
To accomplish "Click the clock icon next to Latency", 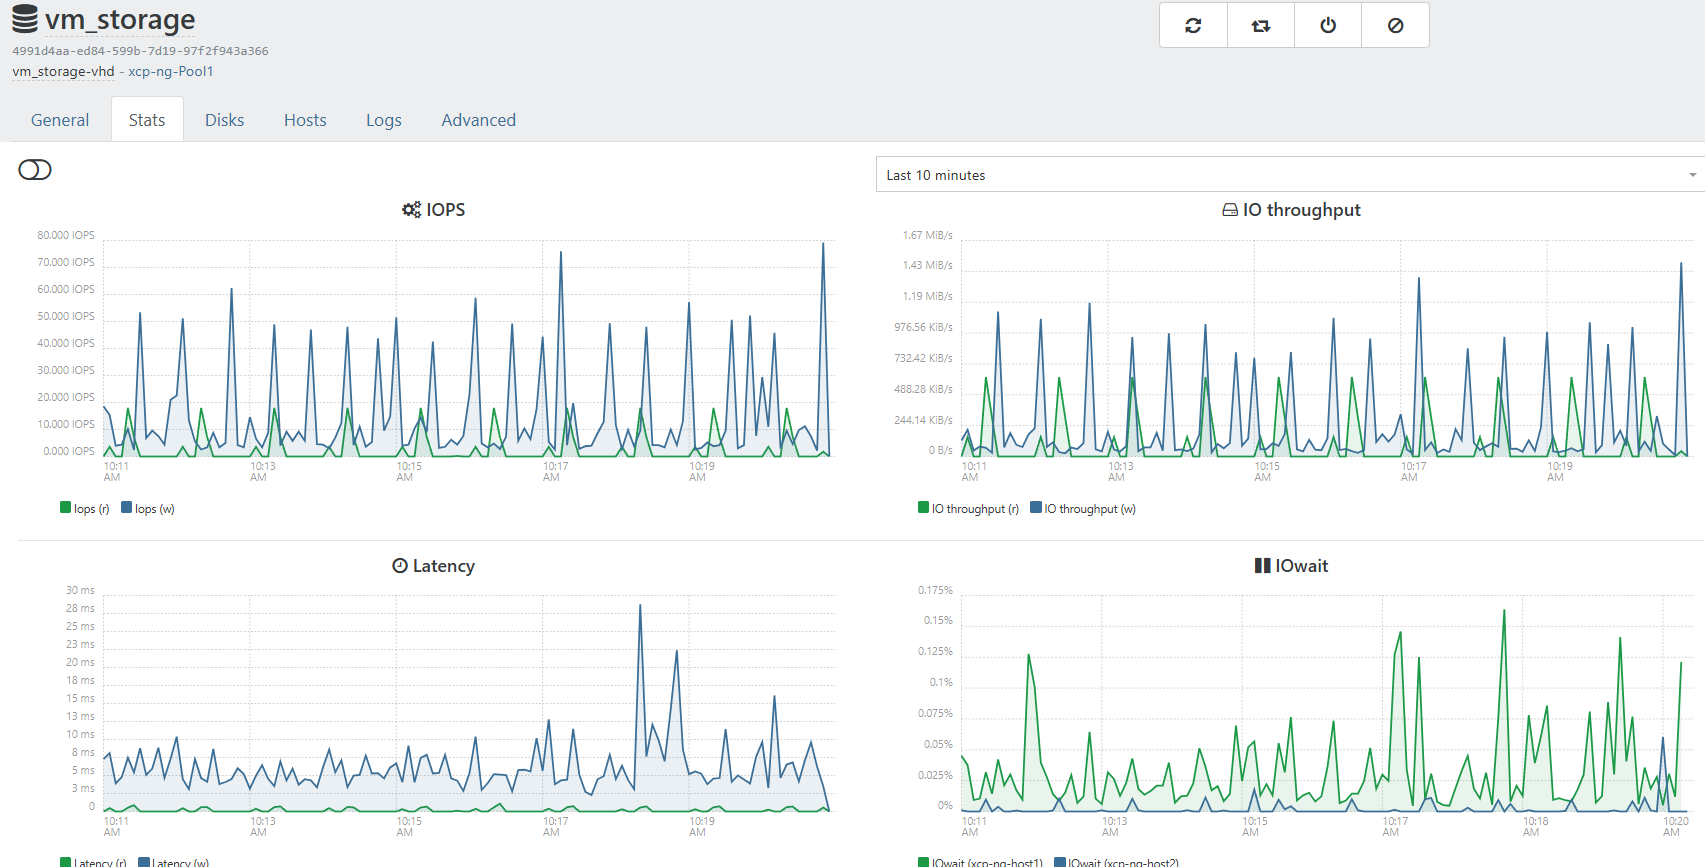I will tap(400, 566).
